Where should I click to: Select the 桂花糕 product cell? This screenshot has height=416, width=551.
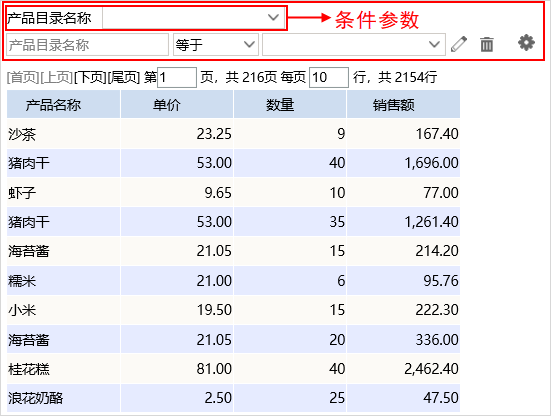tap(64, 369)
